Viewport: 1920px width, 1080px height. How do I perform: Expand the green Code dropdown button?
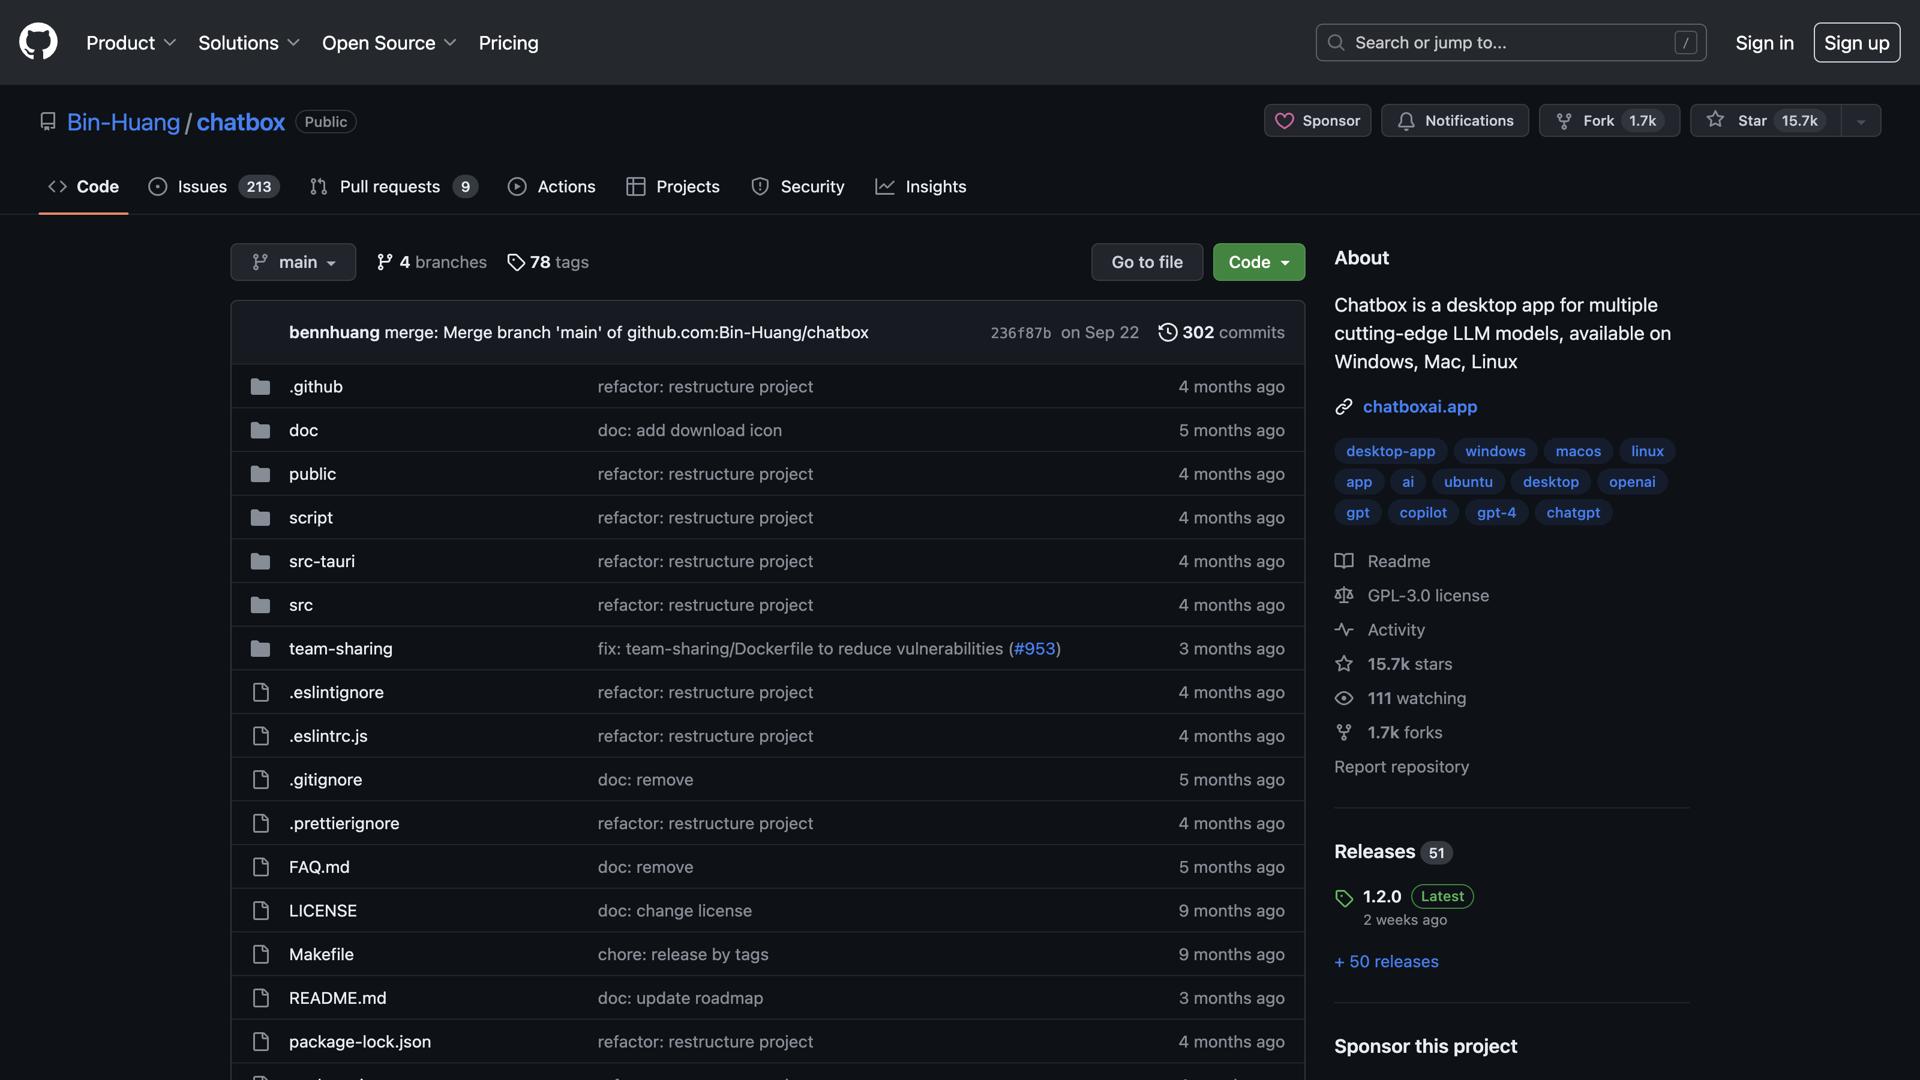pos(1258,262)
